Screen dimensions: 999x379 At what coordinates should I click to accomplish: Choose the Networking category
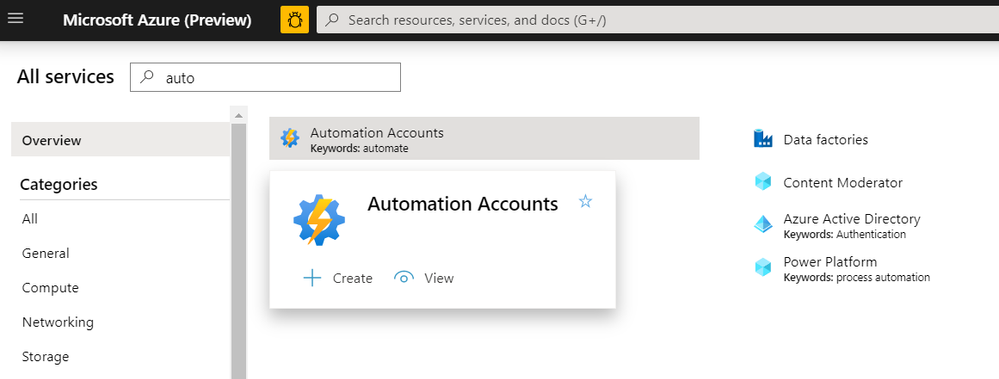point(58,322)
